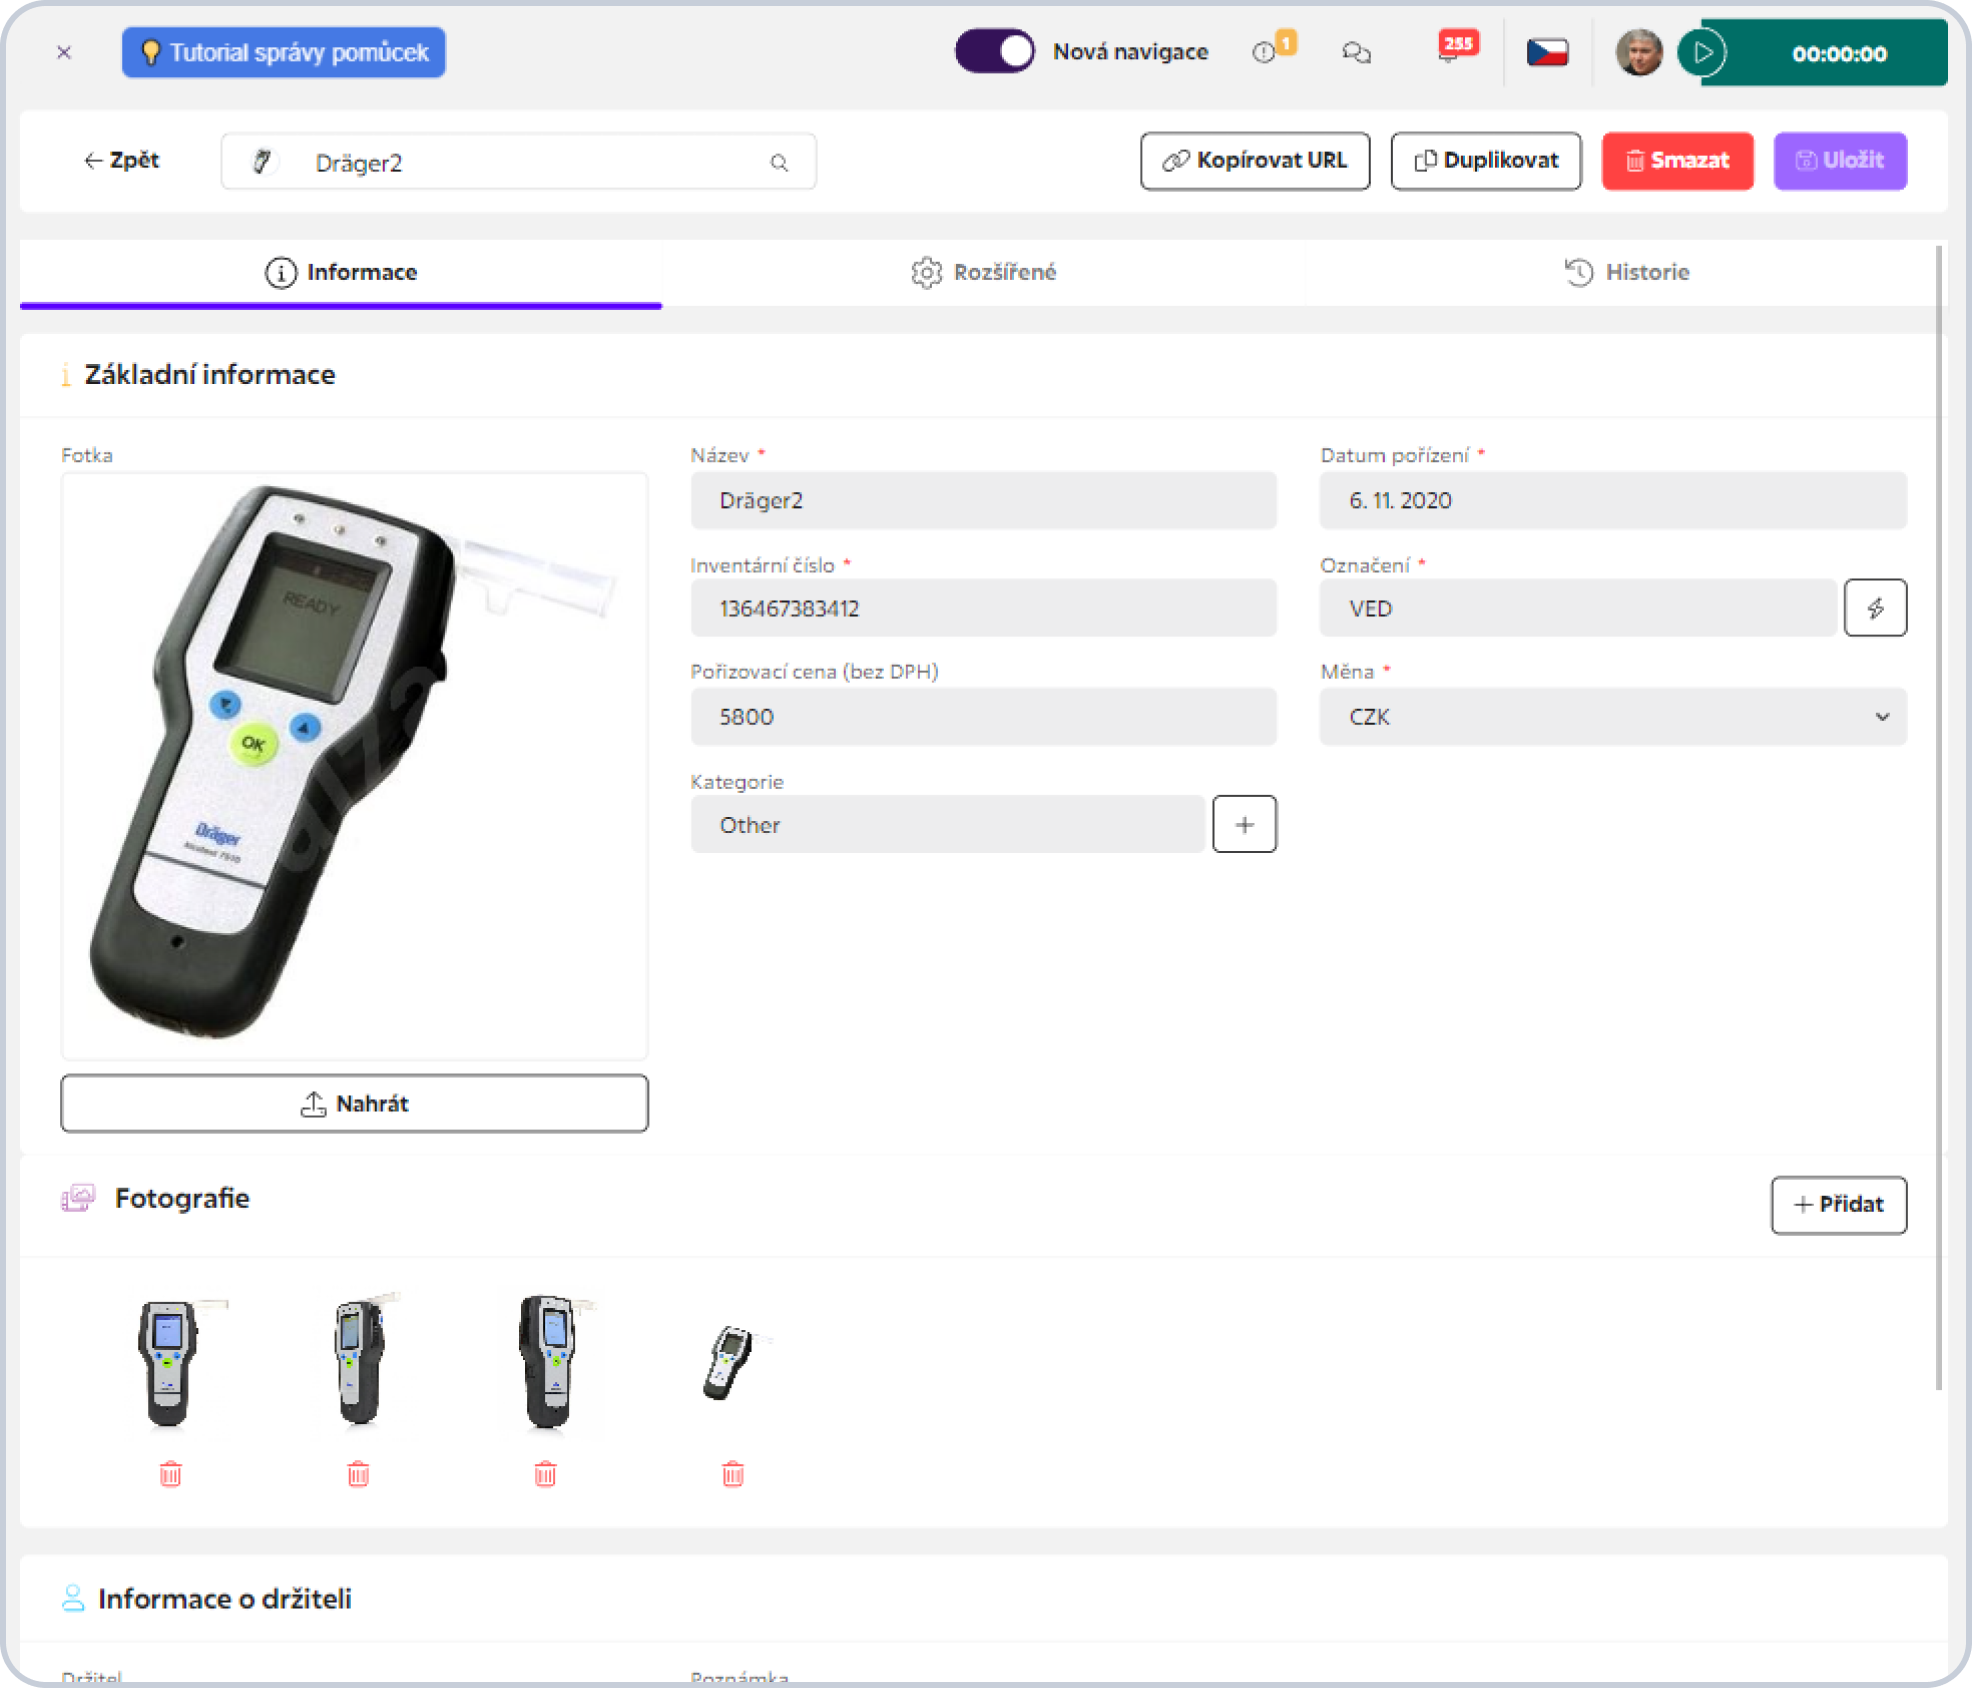This screenshot has width=1972, height=1688.
Task: Open the fourth tilted device thumbnail
Action: (733, 1362)
